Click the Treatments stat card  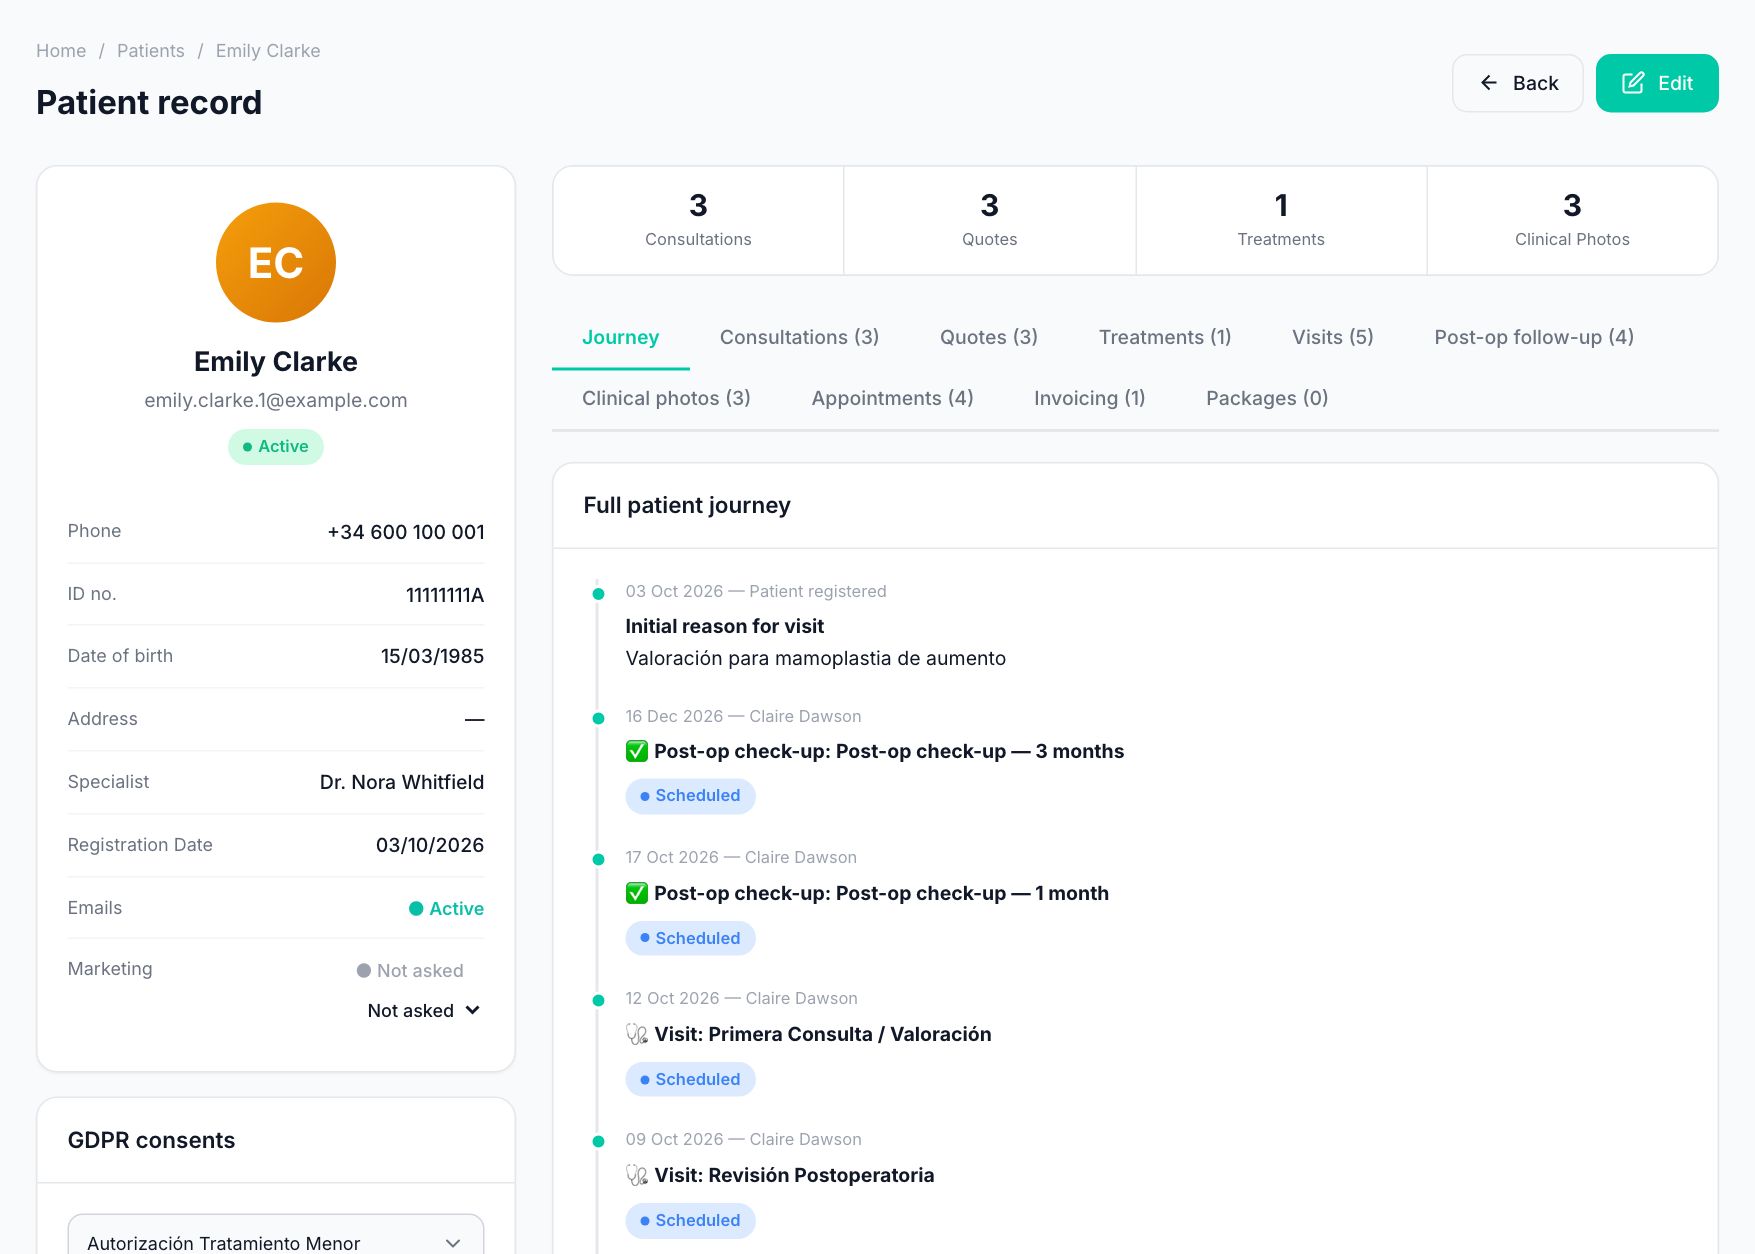[1281, 221]
